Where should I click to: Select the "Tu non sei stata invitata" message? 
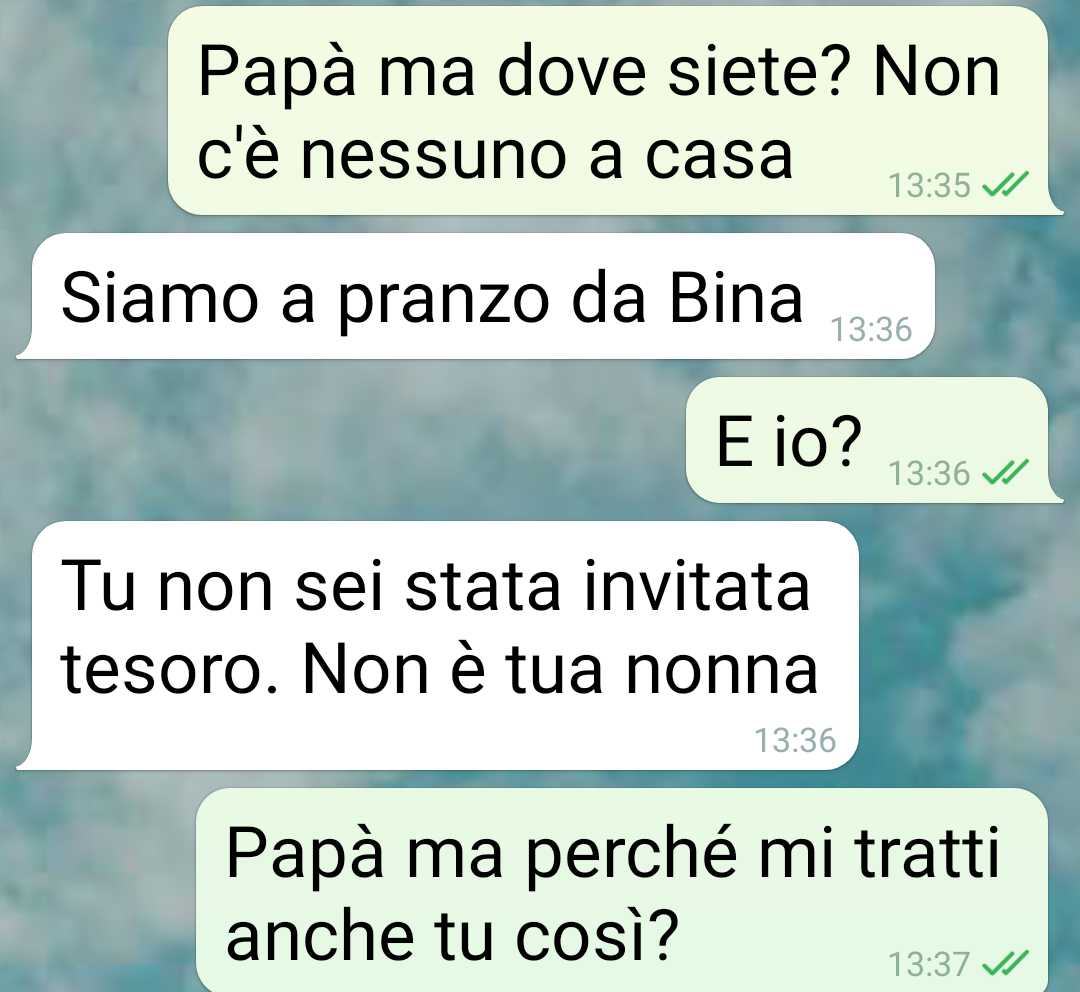[437, 645]
